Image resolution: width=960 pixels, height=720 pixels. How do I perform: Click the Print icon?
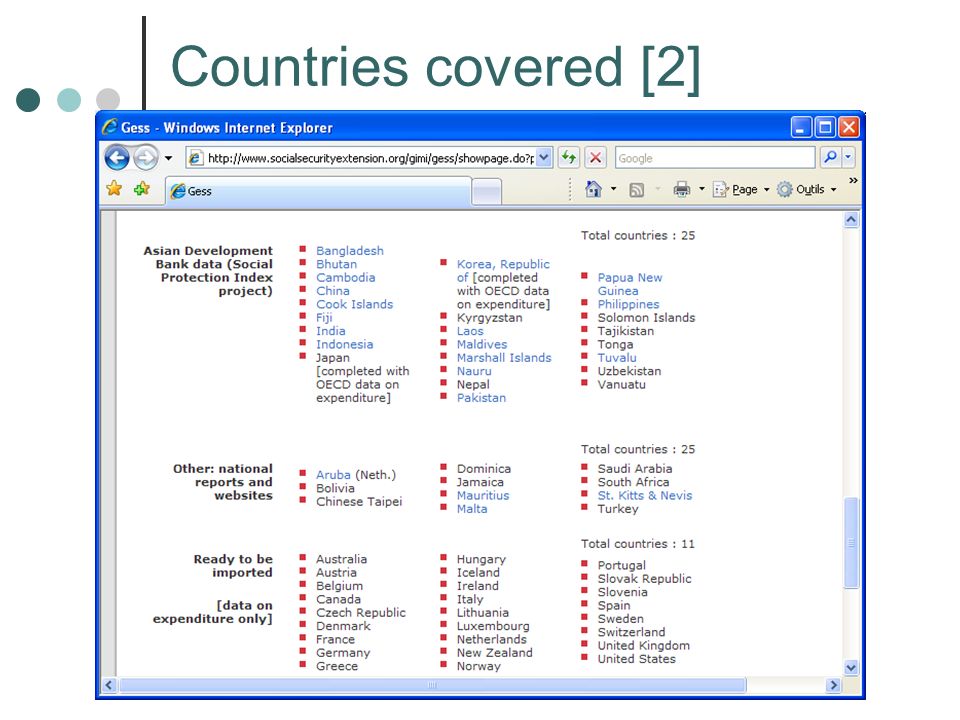click(x=681, y=189)
